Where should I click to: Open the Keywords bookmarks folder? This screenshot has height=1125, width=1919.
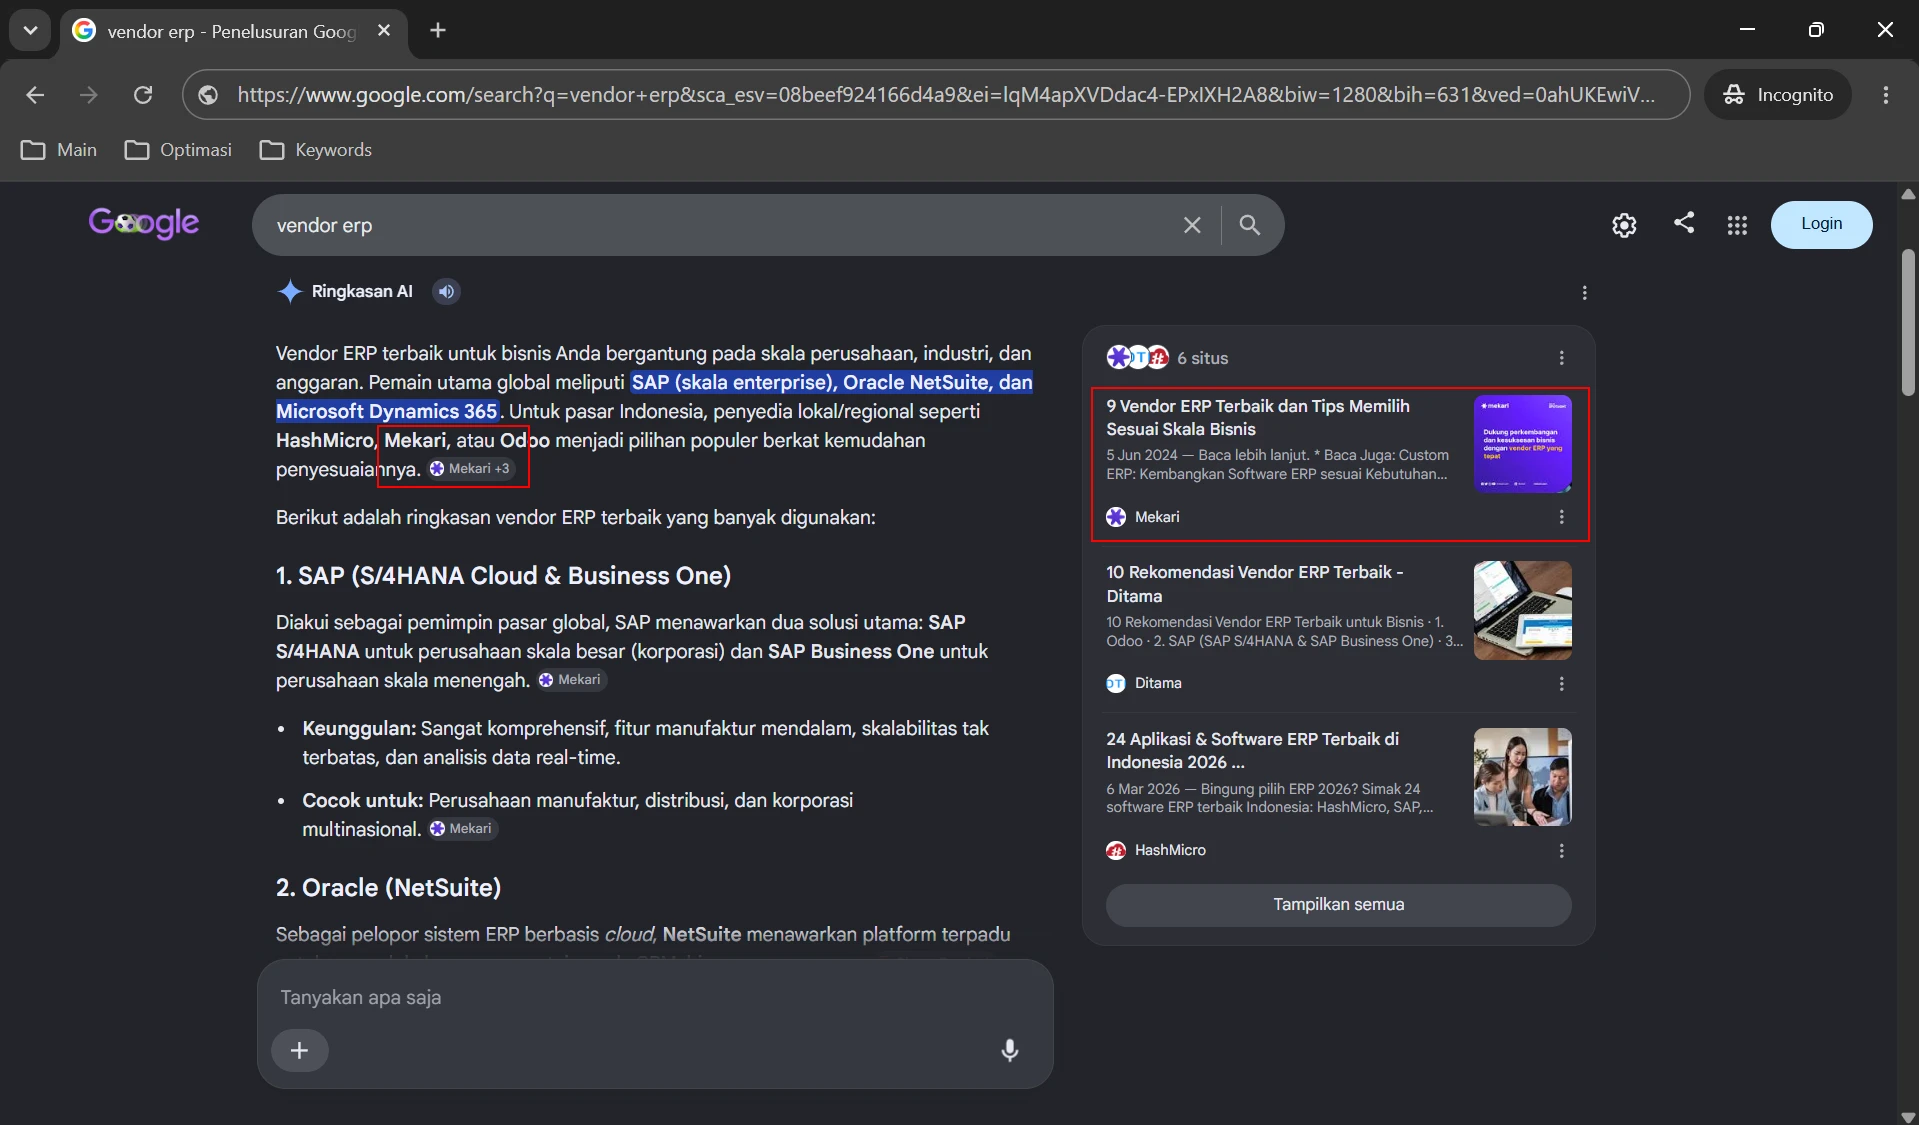coord(316,150)
